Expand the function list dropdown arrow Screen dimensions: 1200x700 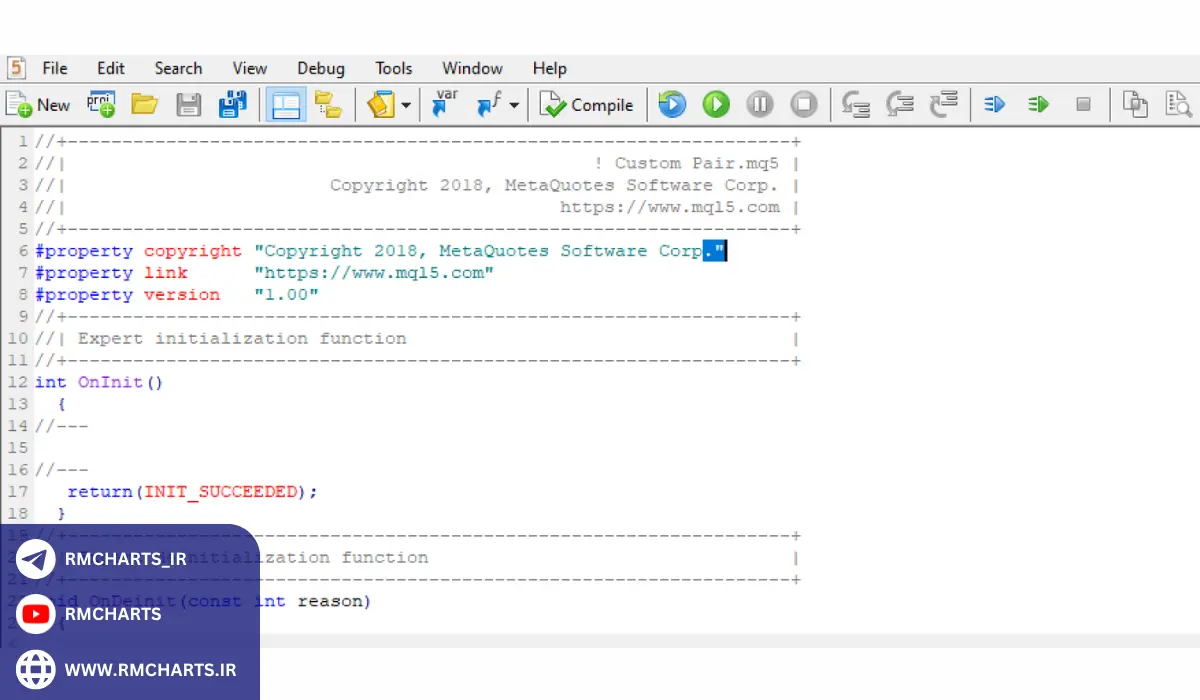(x=514, y=105)
